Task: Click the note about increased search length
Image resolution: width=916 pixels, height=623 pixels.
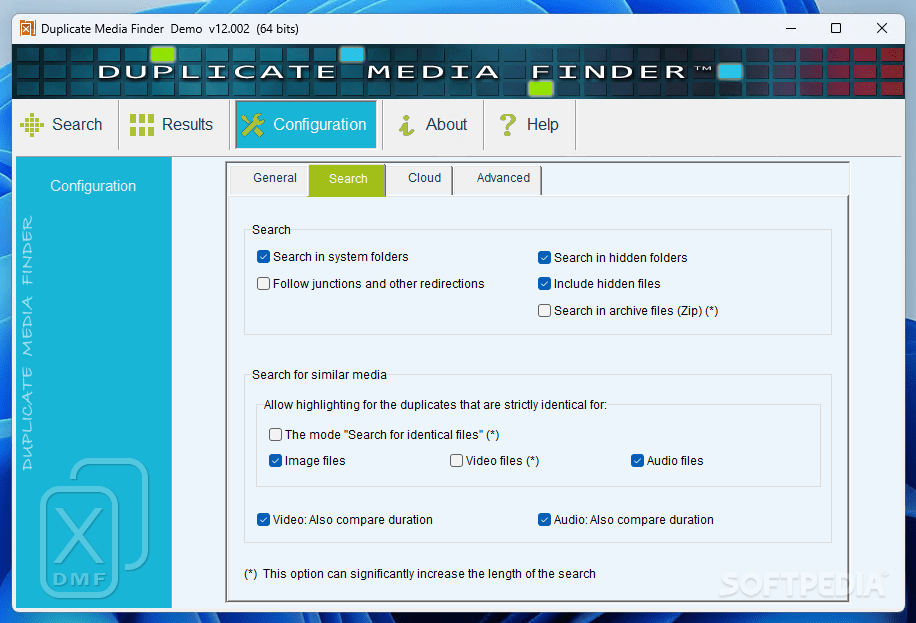Action: tap(419, 574)
